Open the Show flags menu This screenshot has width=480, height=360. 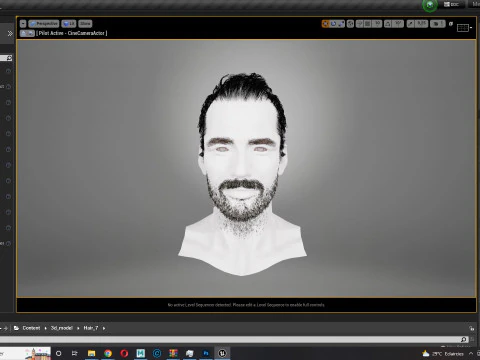click(85, 24)
